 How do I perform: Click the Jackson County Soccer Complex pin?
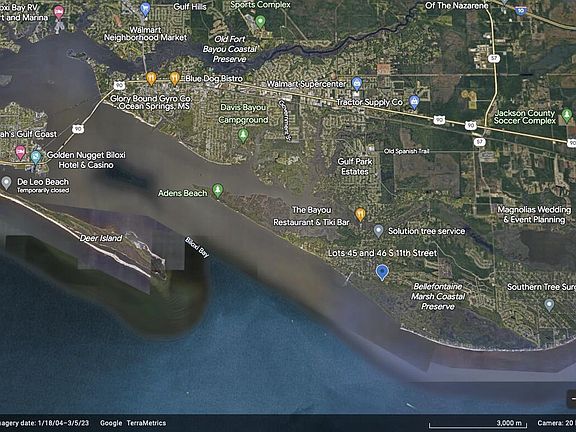pyautogui.click(x=567, y=115)
